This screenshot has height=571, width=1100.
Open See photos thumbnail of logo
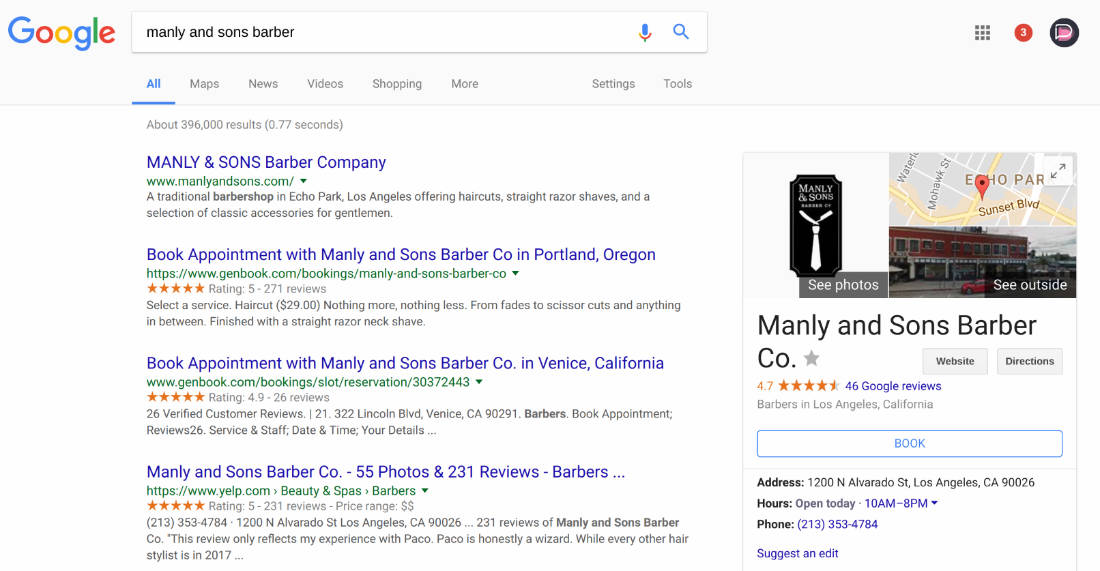point(816,225)
